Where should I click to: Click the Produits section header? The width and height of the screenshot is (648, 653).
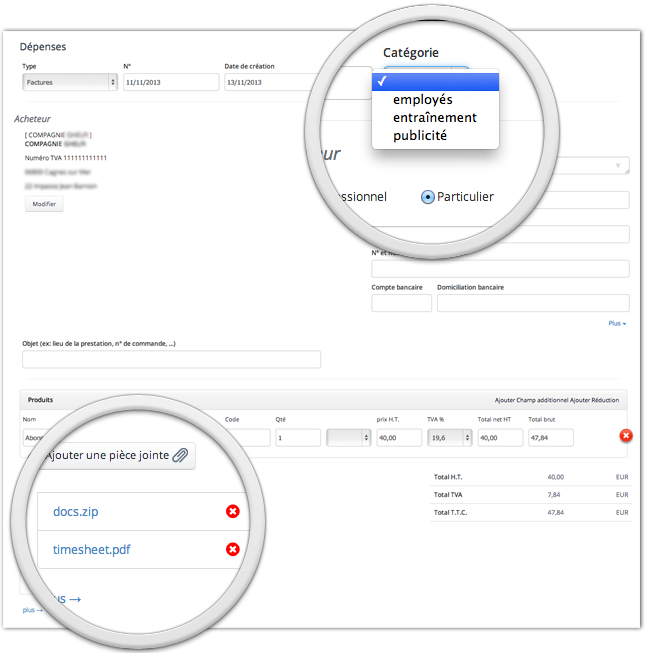(40, 400)
